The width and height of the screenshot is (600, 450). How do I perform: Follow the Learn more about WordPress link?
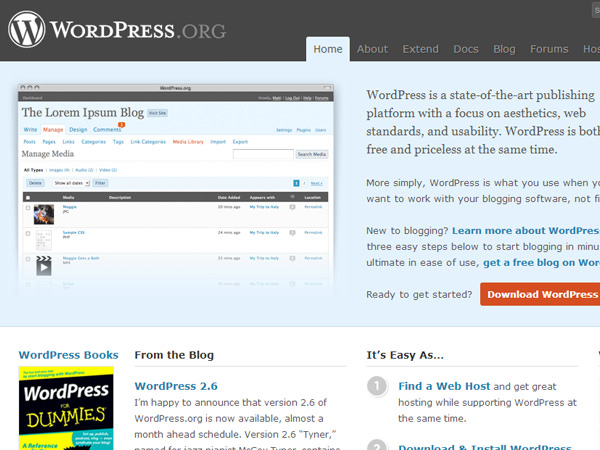526,231
